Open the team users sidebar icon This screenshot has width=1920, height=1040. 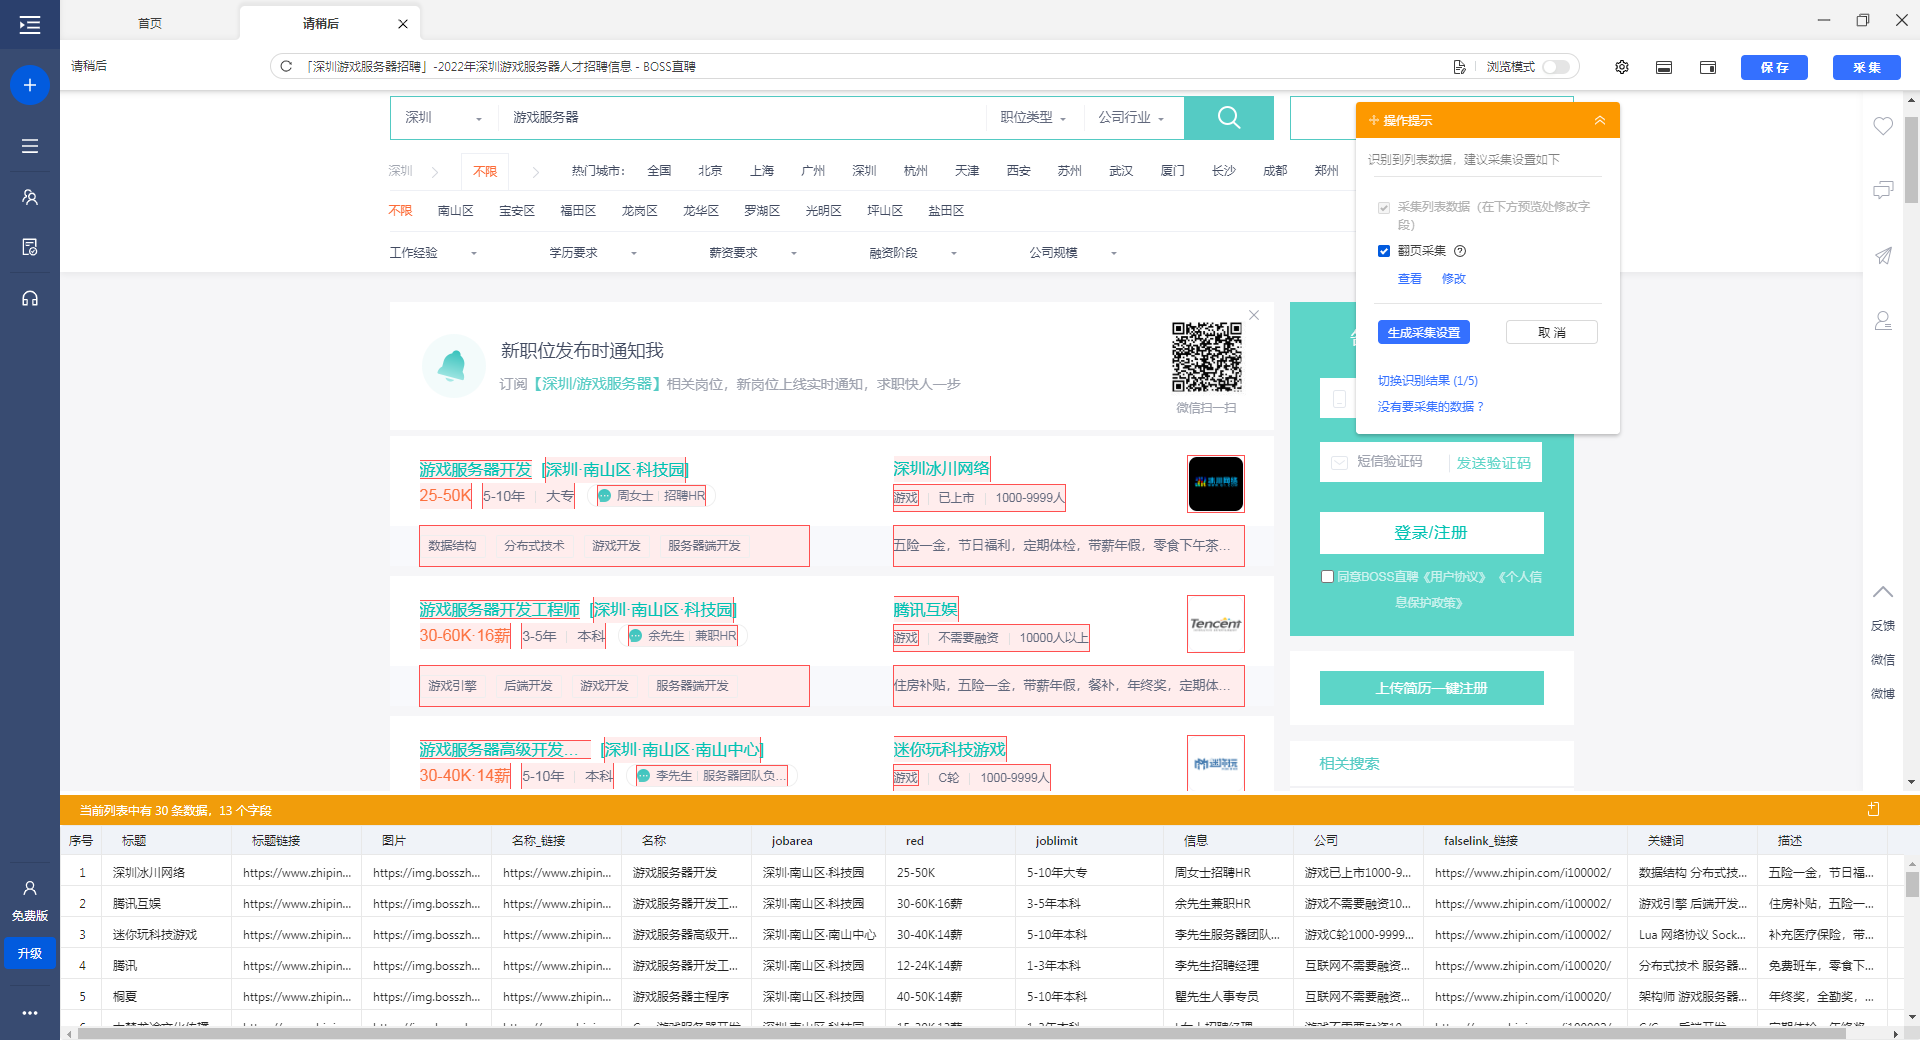(x=30, y=197)
